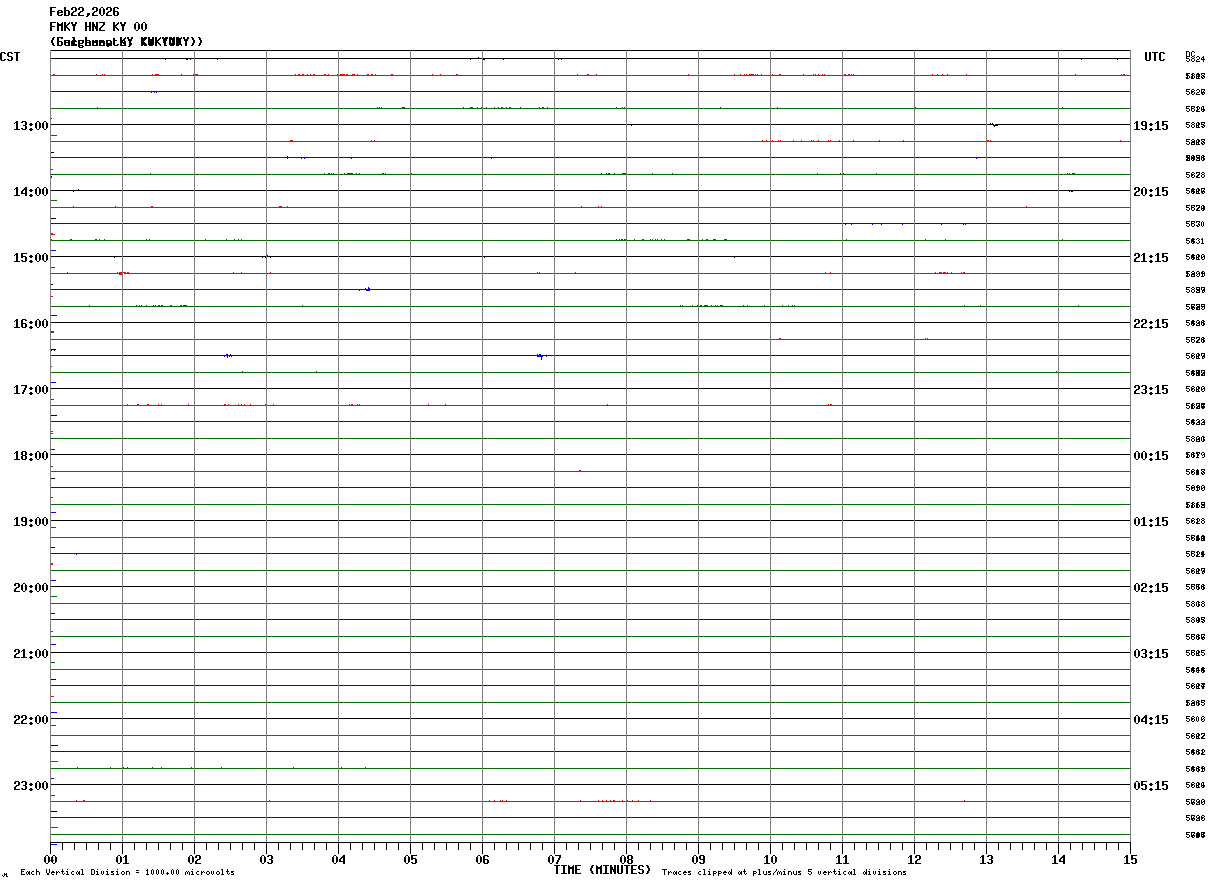Image resolution: width=1210 pixels, height=886 pixels.
Task: Click the 04:15 UTC time label
Action: coord(1151,720)
